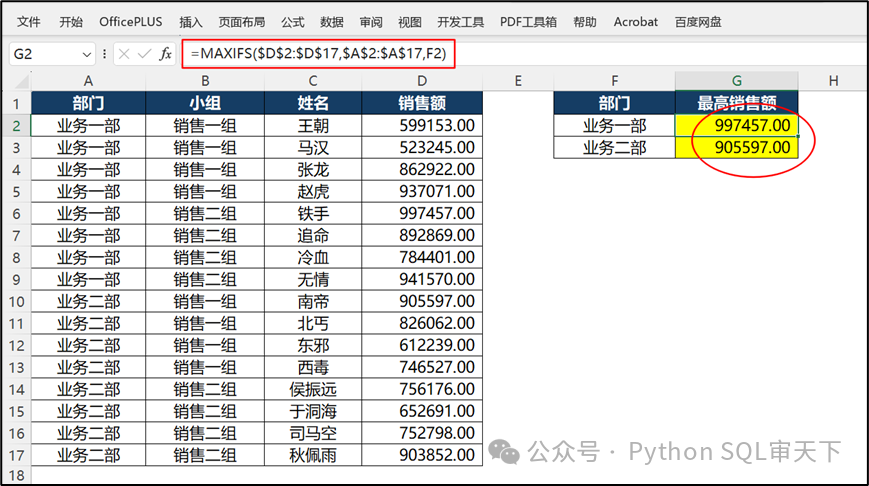The height and width of the screenshot is (486, 869).
Task: Open the 百度网盘 tab
Action: coord(698,21)
